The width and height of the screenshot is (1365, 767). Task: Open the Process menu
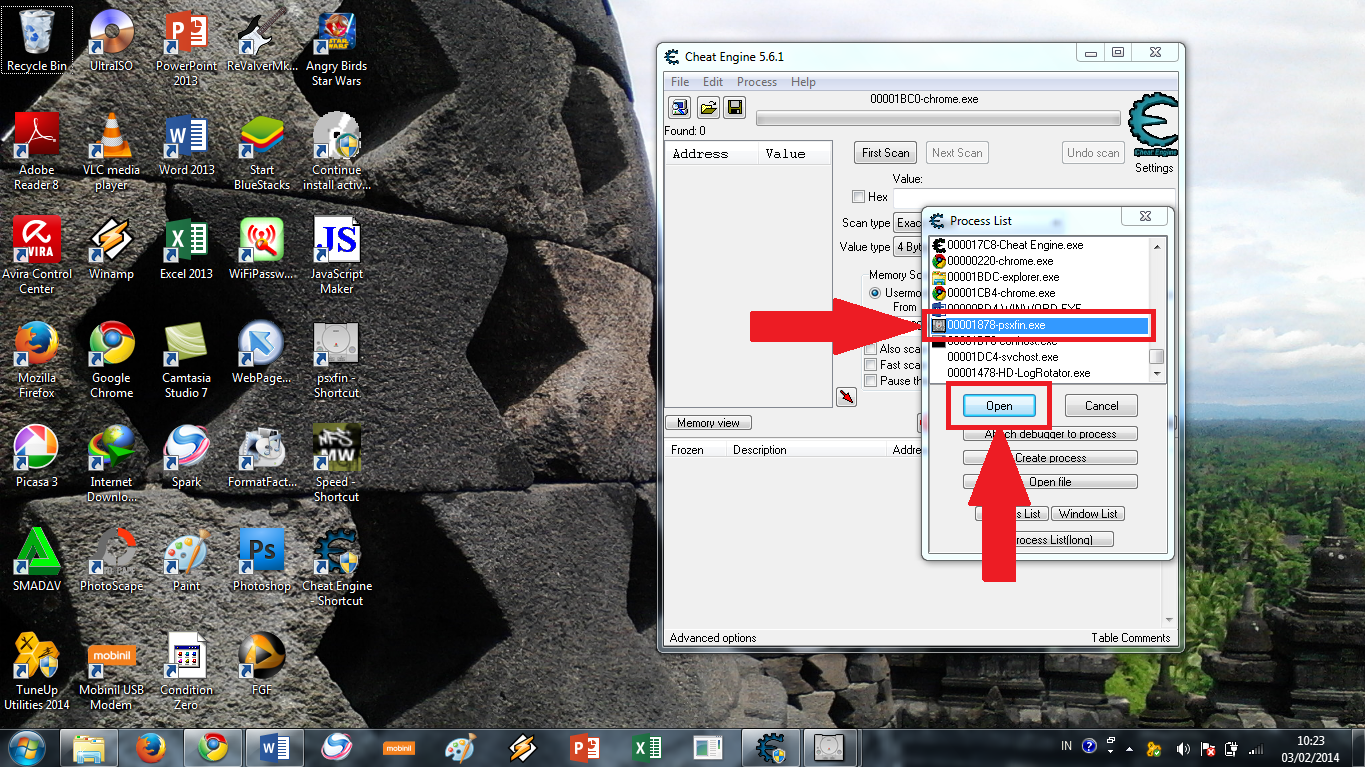[x=757, y=82]
